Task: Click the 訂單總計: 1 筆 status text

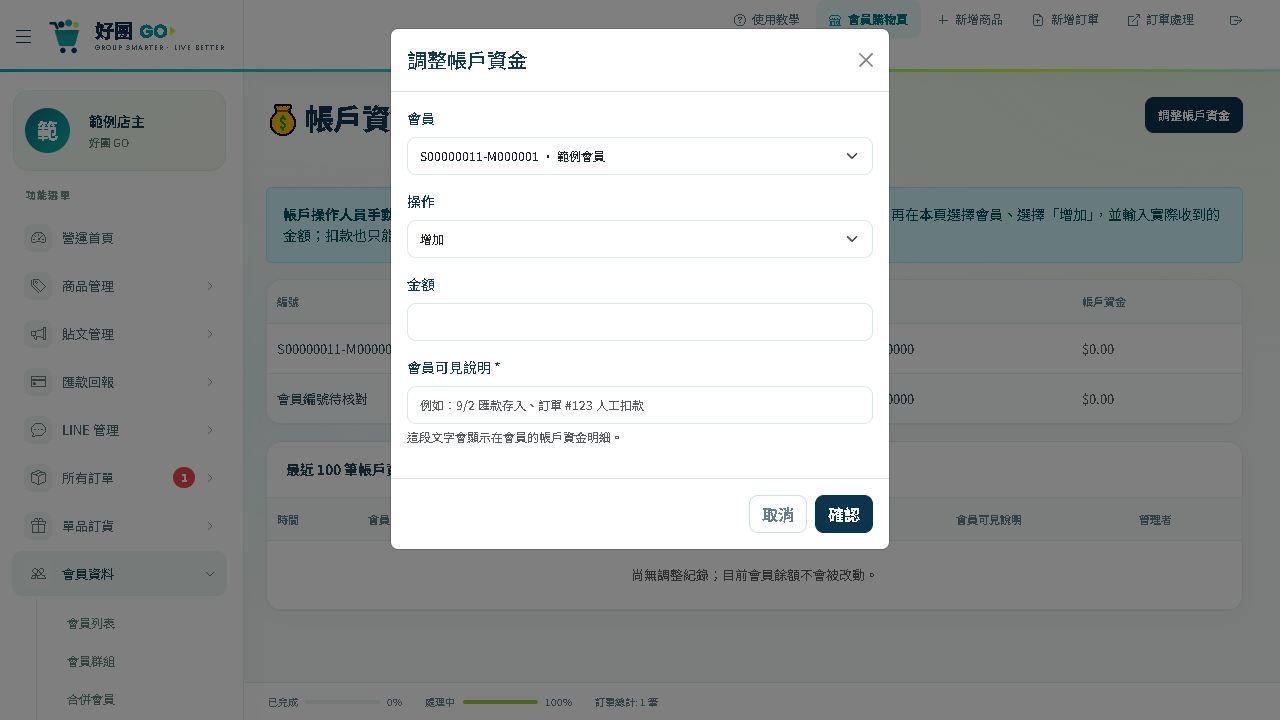Action: coord(627,702)
